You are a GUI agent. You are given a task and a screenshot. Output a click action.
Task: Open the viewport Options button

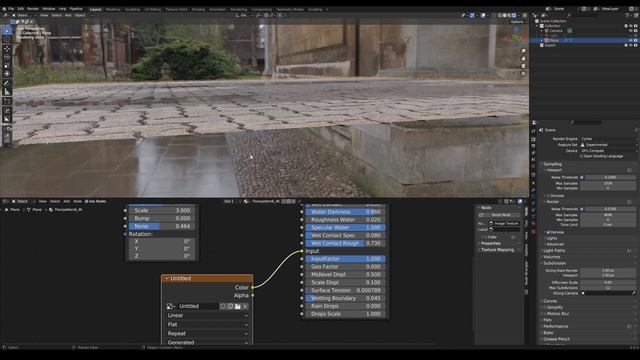coord(517,22)
